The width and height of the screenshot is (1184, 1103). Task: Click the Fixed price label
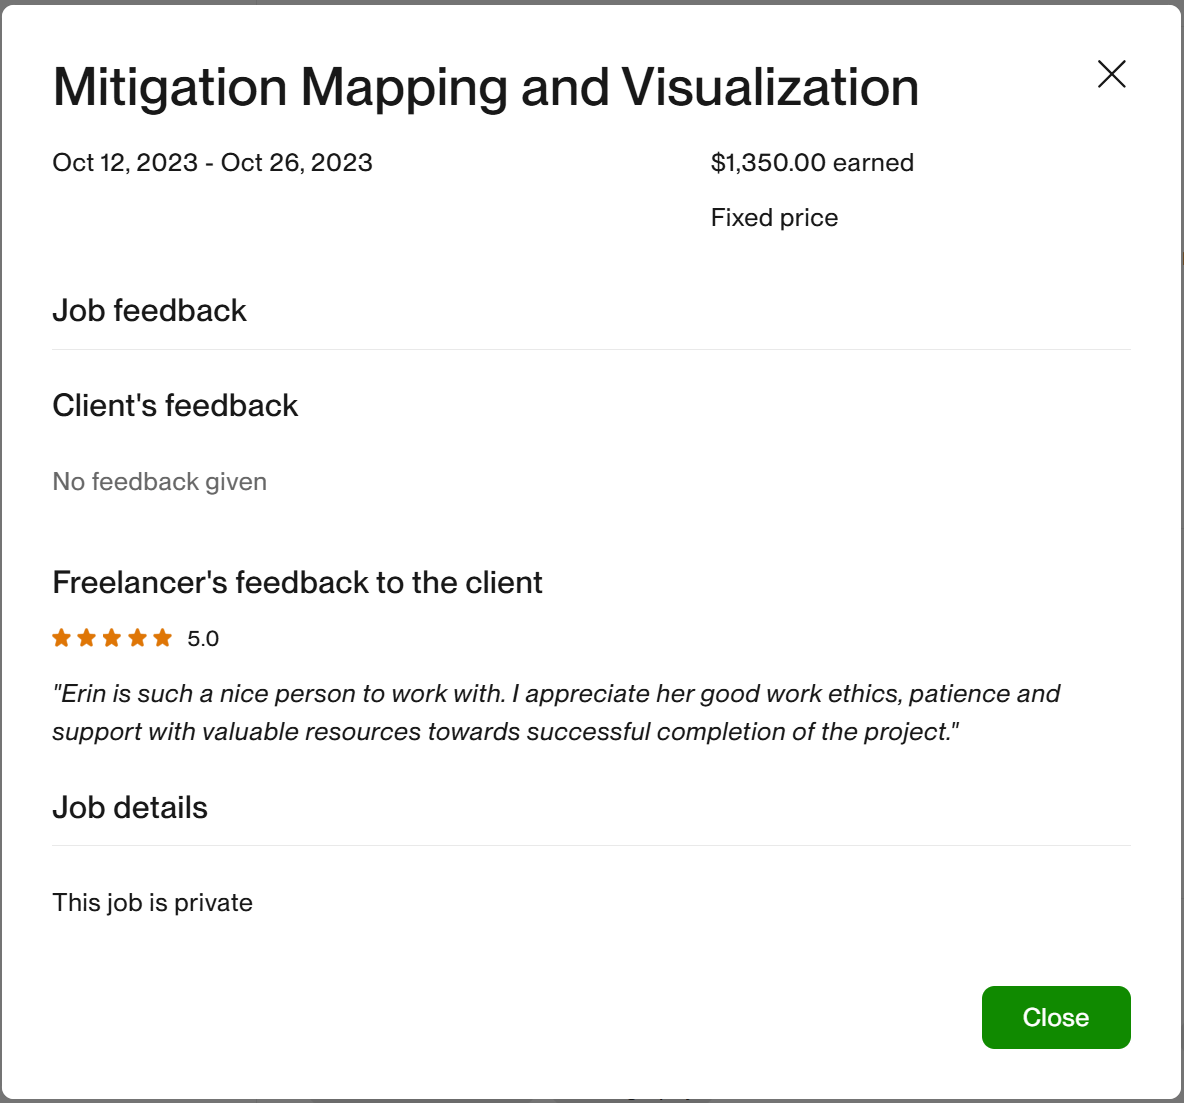pos(774,218)
